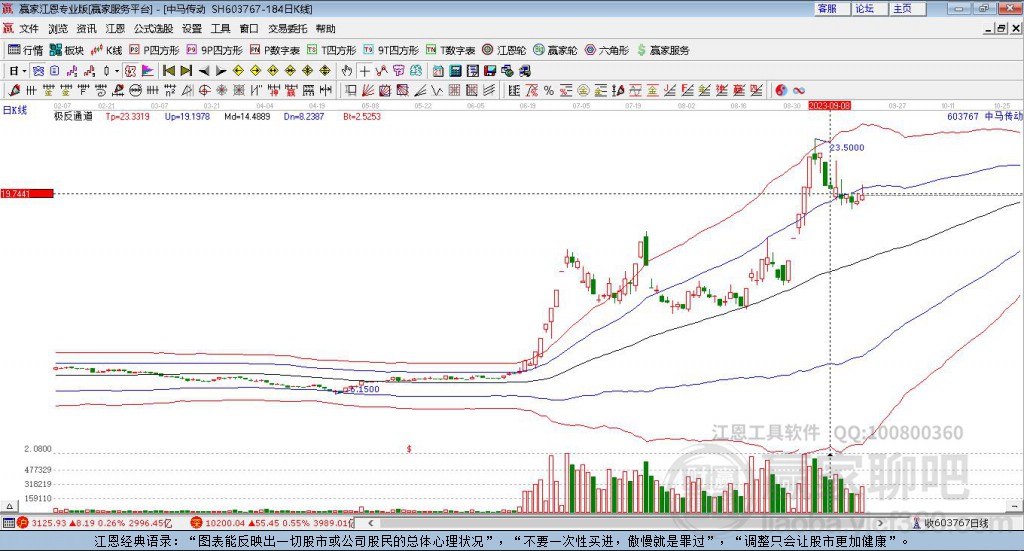Click the 沪 index status entry 3125.93
Image resolution: width=1024 pixels, height=551 pixels.
[x=94, y=523]
